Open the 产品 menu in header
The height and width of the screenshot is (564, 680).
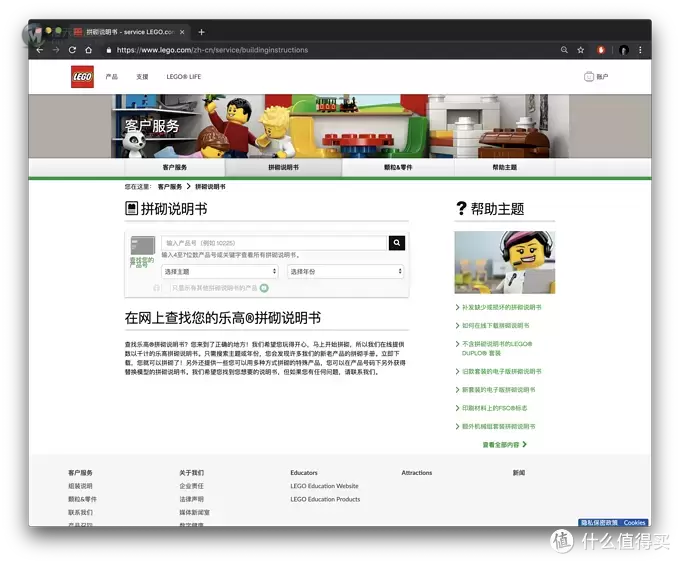click(x=111, y=77)
